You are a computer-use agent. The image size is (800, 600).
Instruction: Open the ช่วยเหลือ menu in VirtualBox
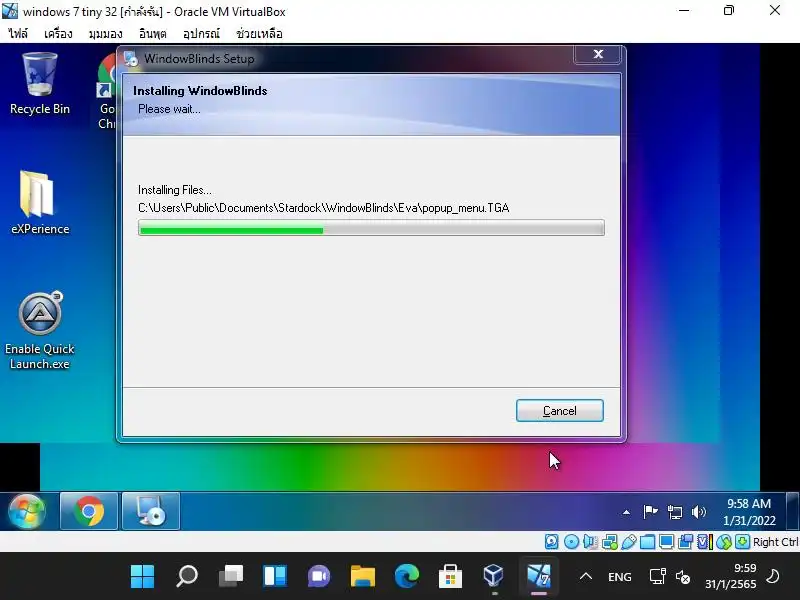pyautogui.click(x=259, y=34)
